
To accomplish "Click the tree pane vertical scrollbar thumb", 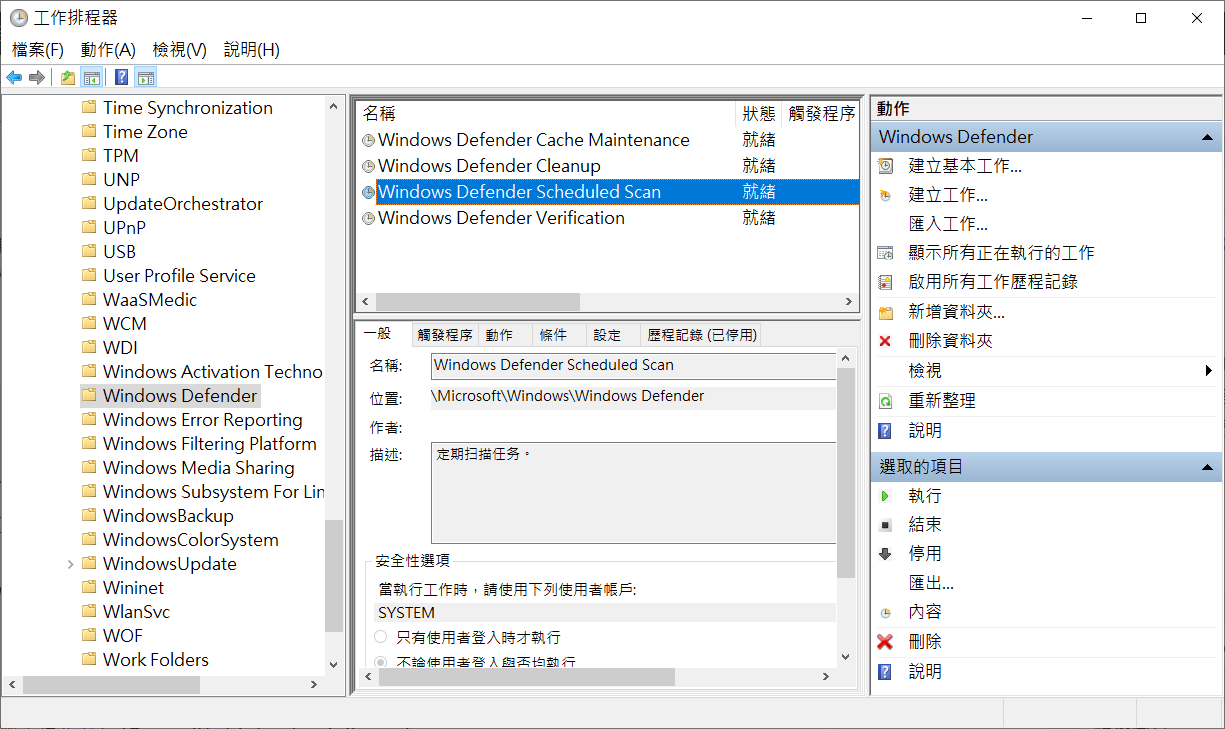I will coord(334,576).
